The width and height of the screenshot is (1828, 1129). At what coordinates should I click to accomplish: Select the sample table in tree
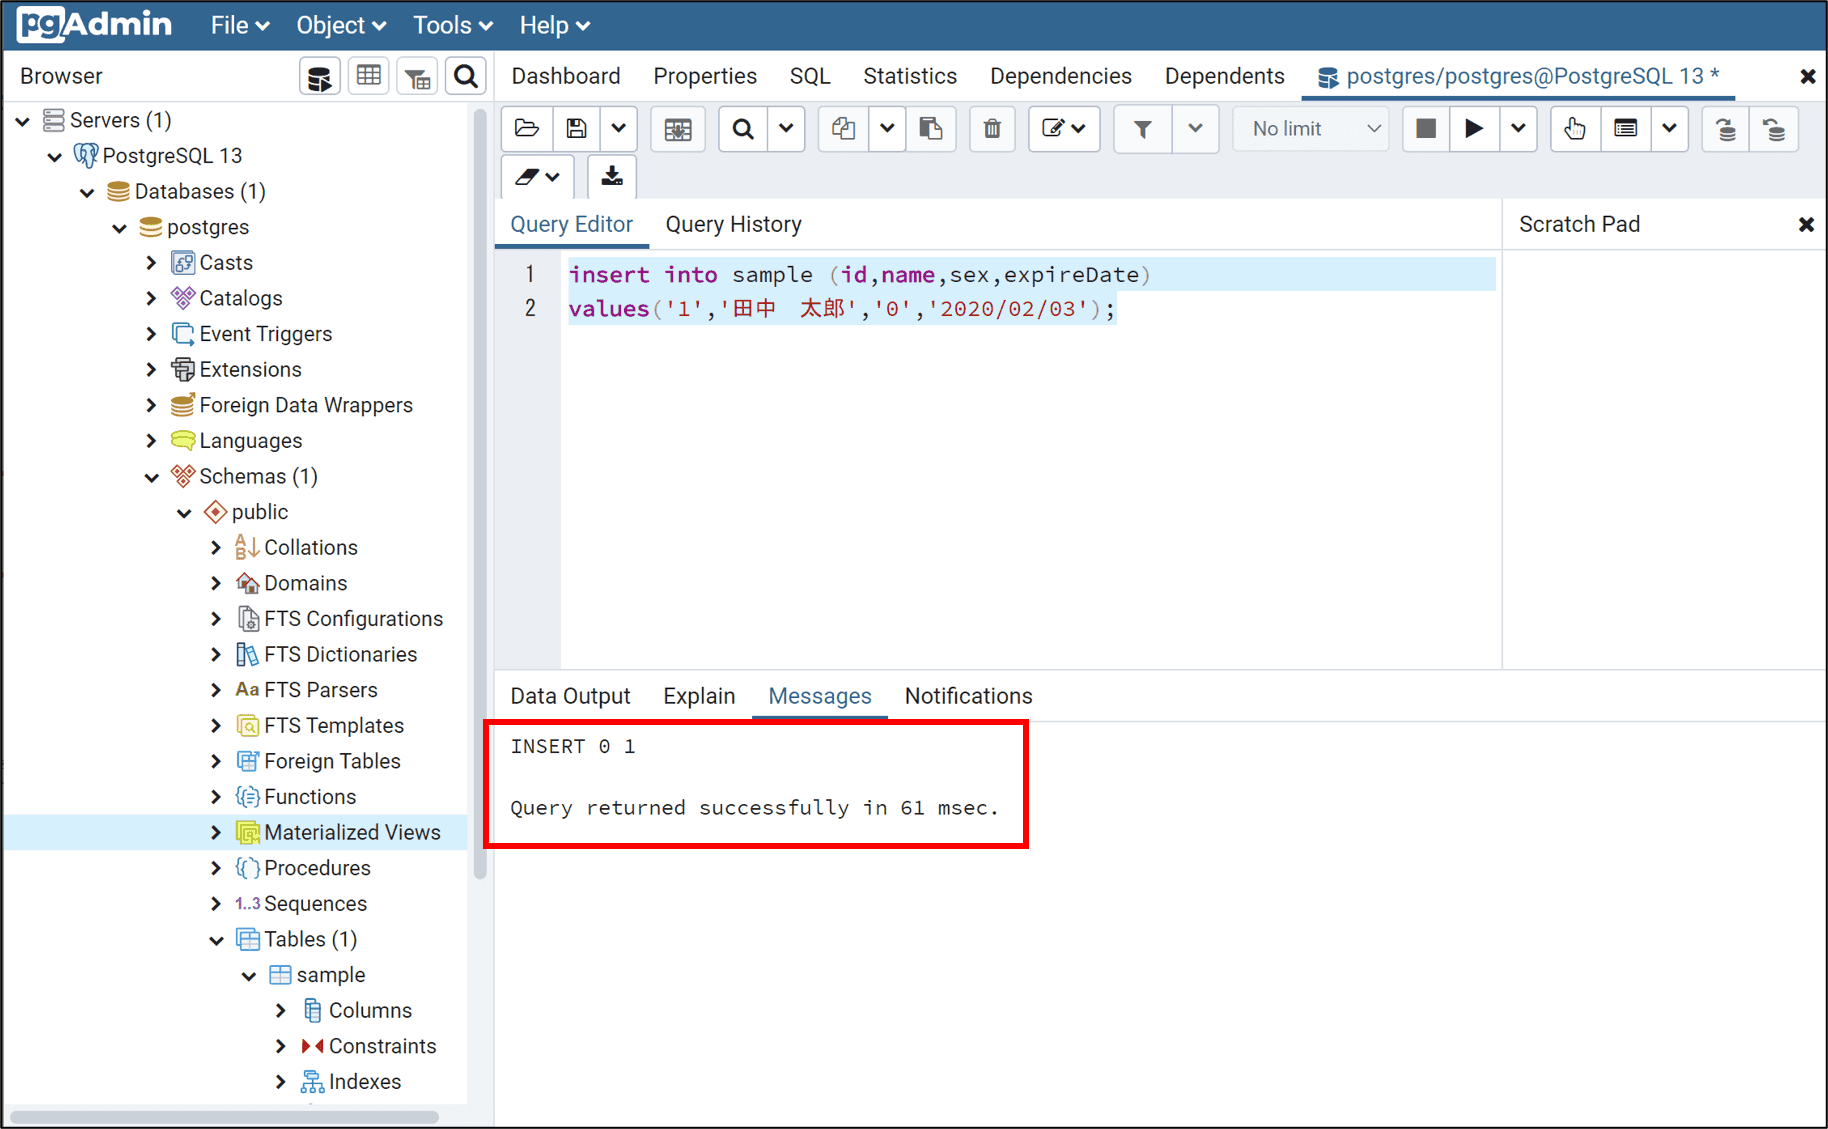330,975
